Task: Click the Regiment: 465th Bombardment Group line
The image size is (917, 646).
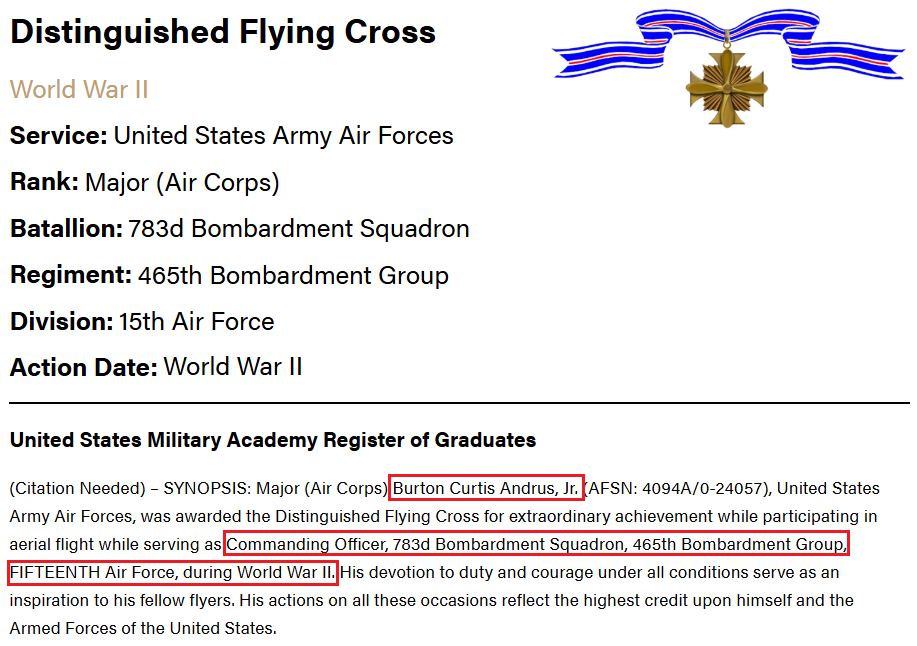Action: point(229,275)
